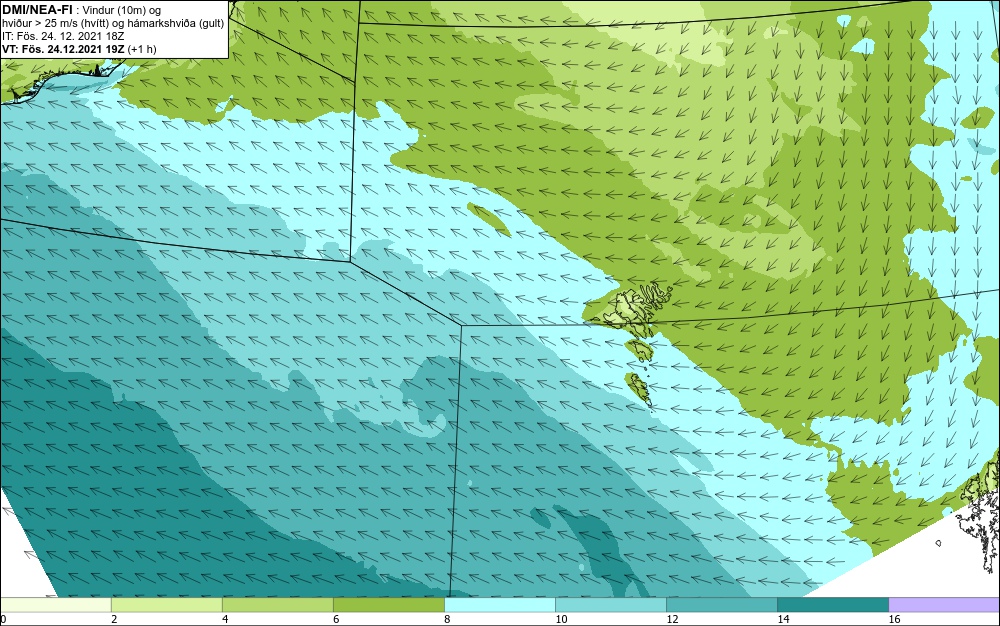Click the DMI/NEA-FI title text
The height and width of the screenshot is (626, 1000).
[37, 9]
